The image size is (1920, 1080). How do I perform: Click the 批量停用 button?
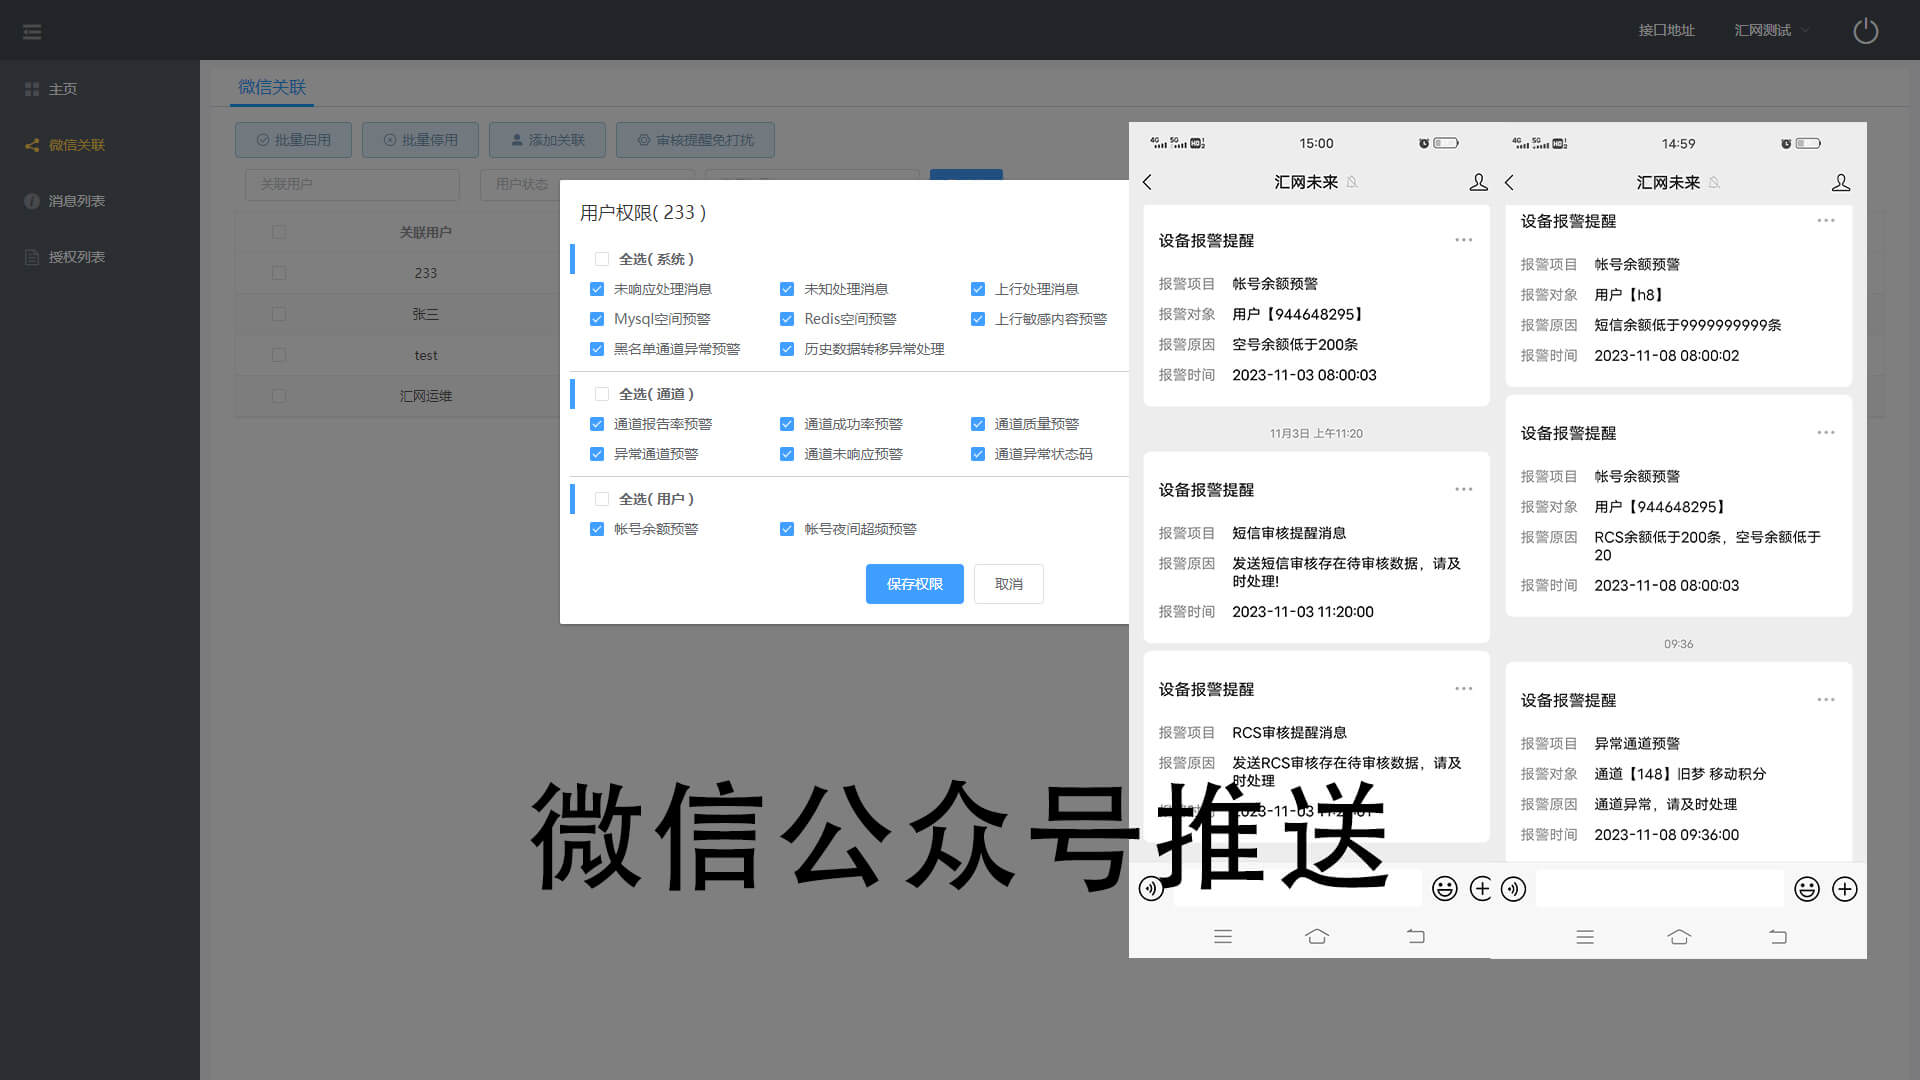[x=420, y=140]
